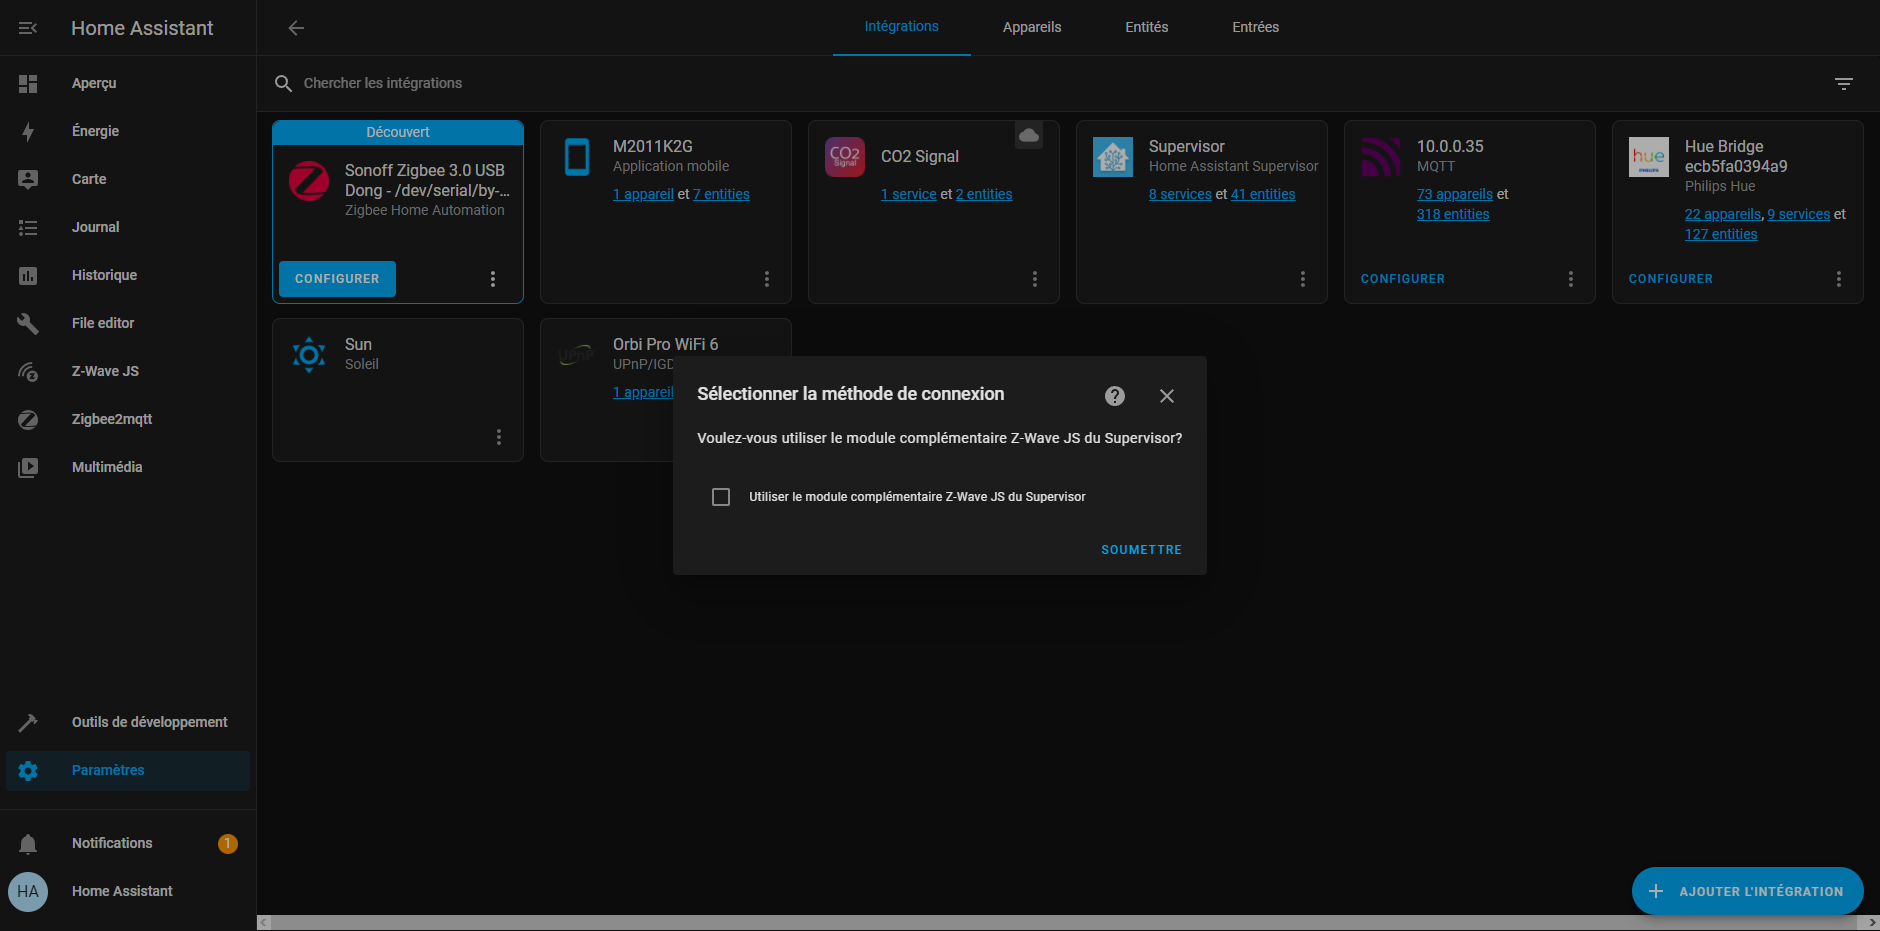Open CO2 Signal 1 service link
Screen dimensions: 1880x931
pyautogui.click(x=909, y=194)
